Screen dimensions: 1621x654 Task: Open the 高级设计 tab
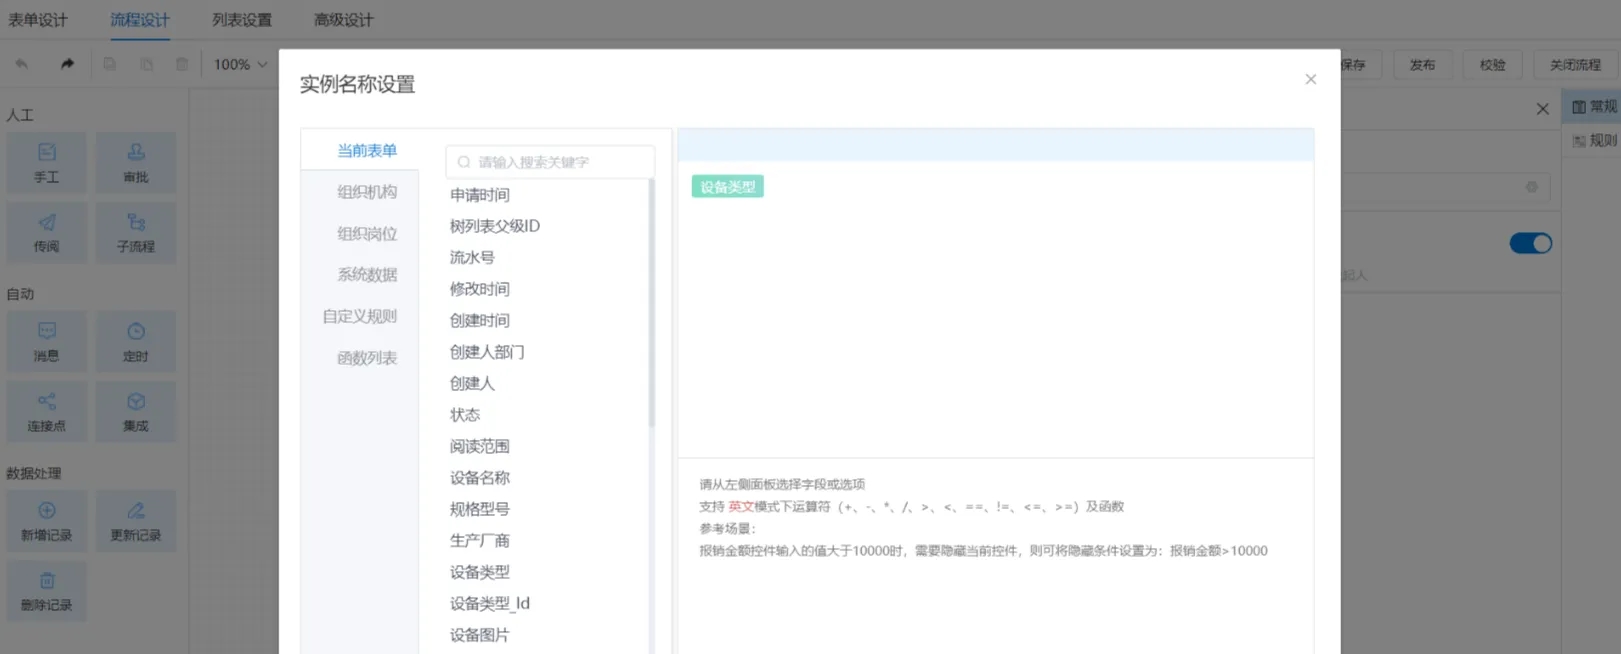tap(343, 20)
